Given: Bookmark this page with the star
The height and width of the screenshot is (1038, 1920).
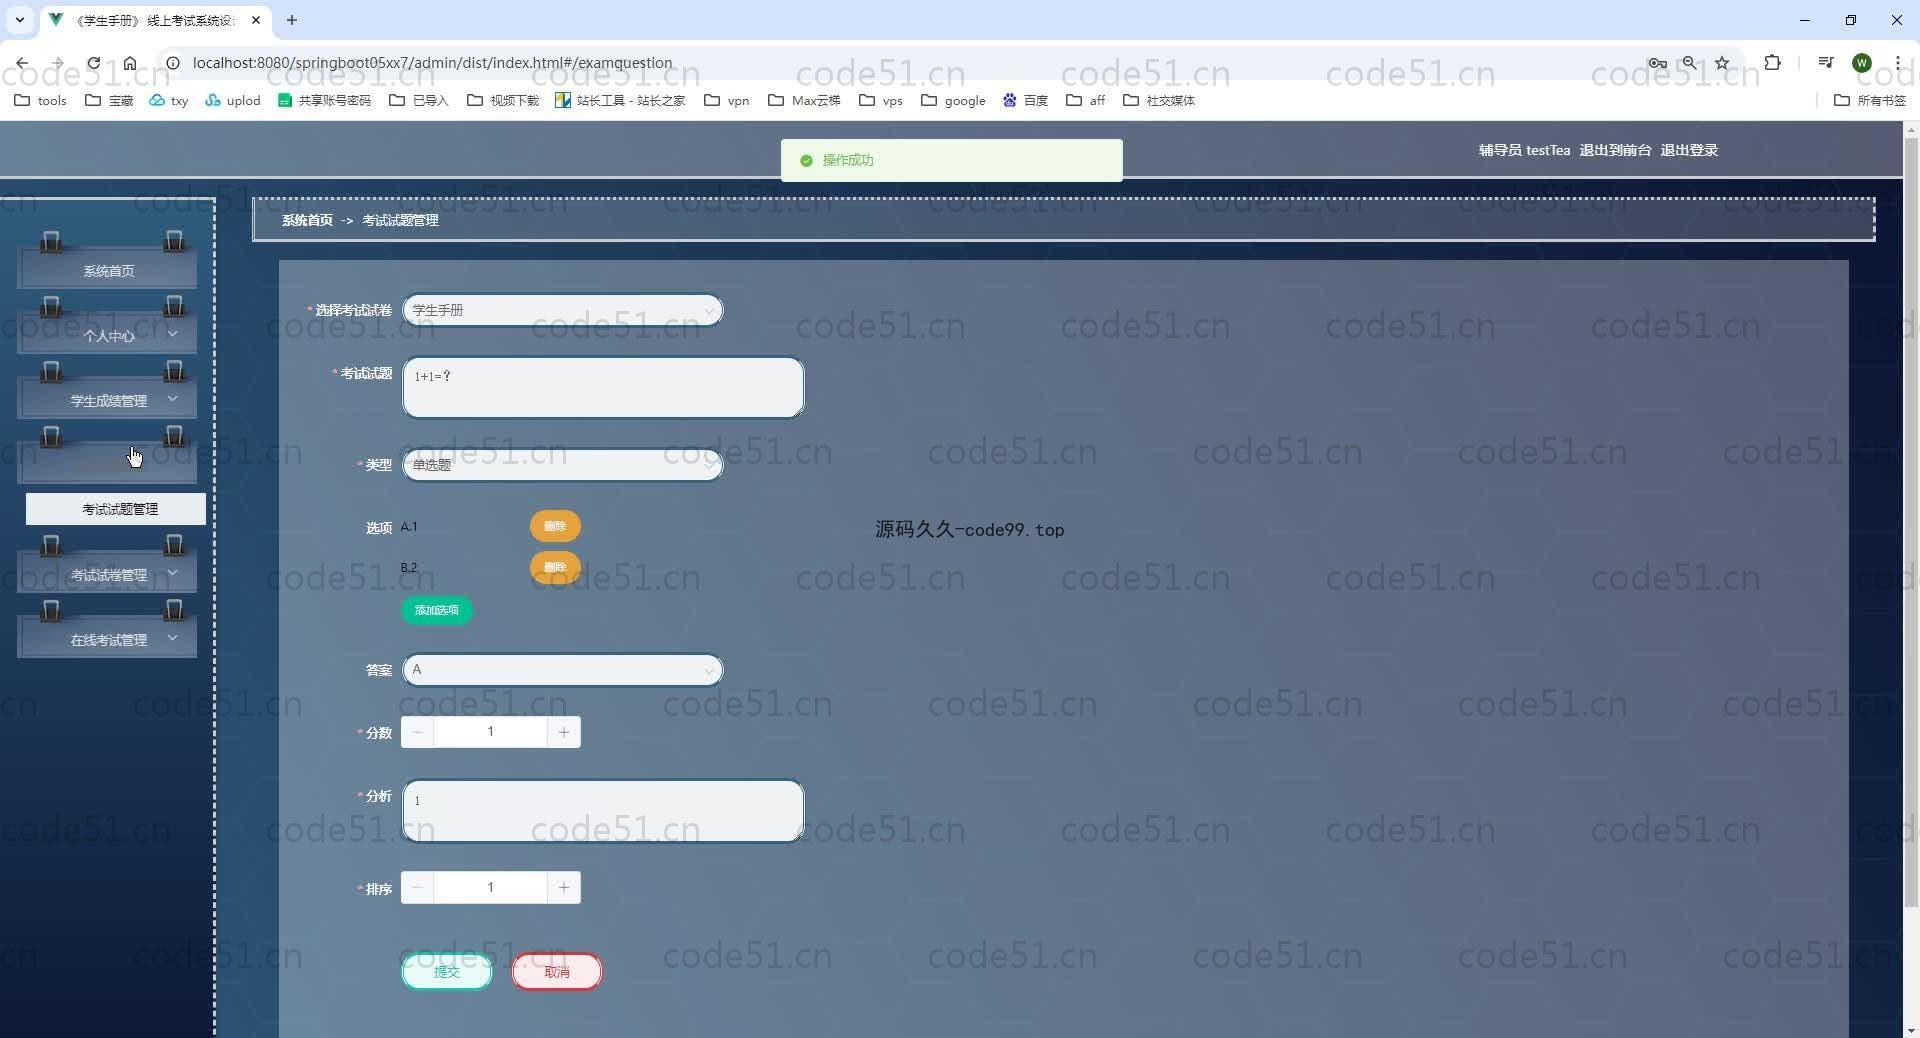Looking at the screenshot, I should tap(1722, 63).
